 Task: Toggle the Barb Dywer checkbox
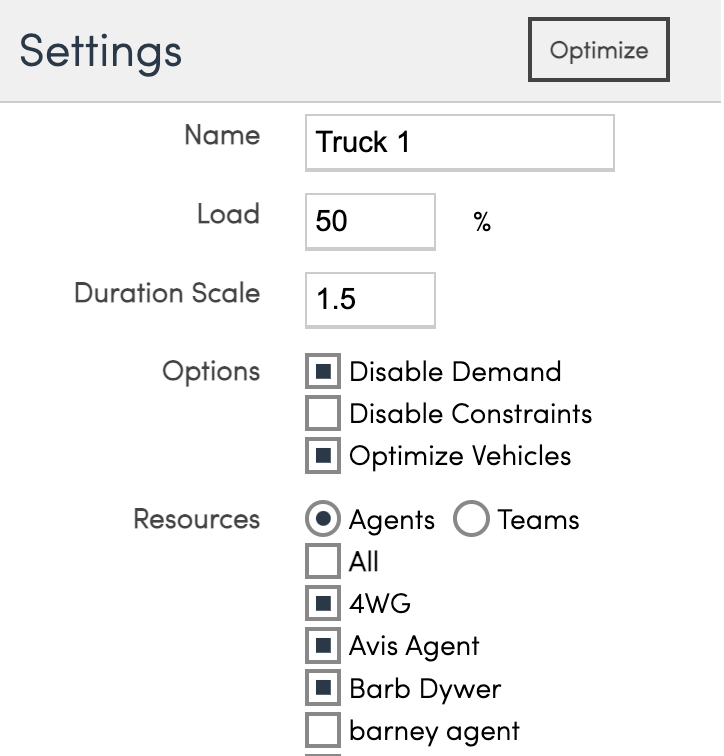coord(322,689)
